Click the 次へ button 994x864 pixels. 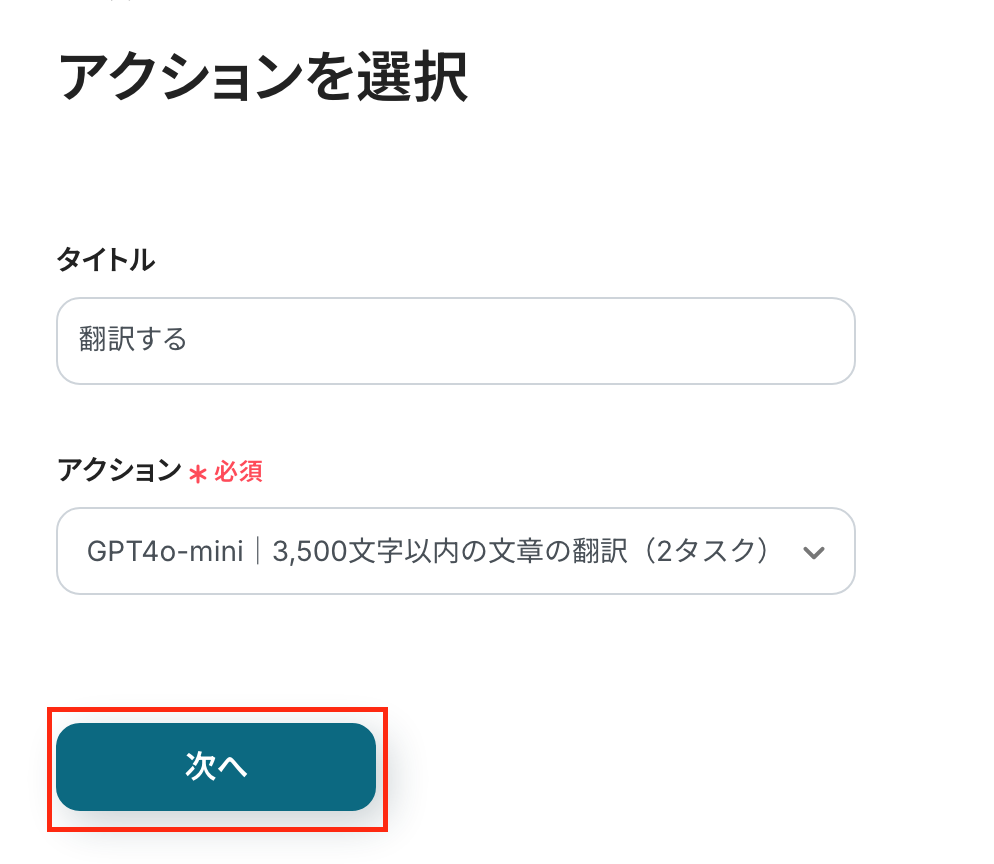(216, 767)
